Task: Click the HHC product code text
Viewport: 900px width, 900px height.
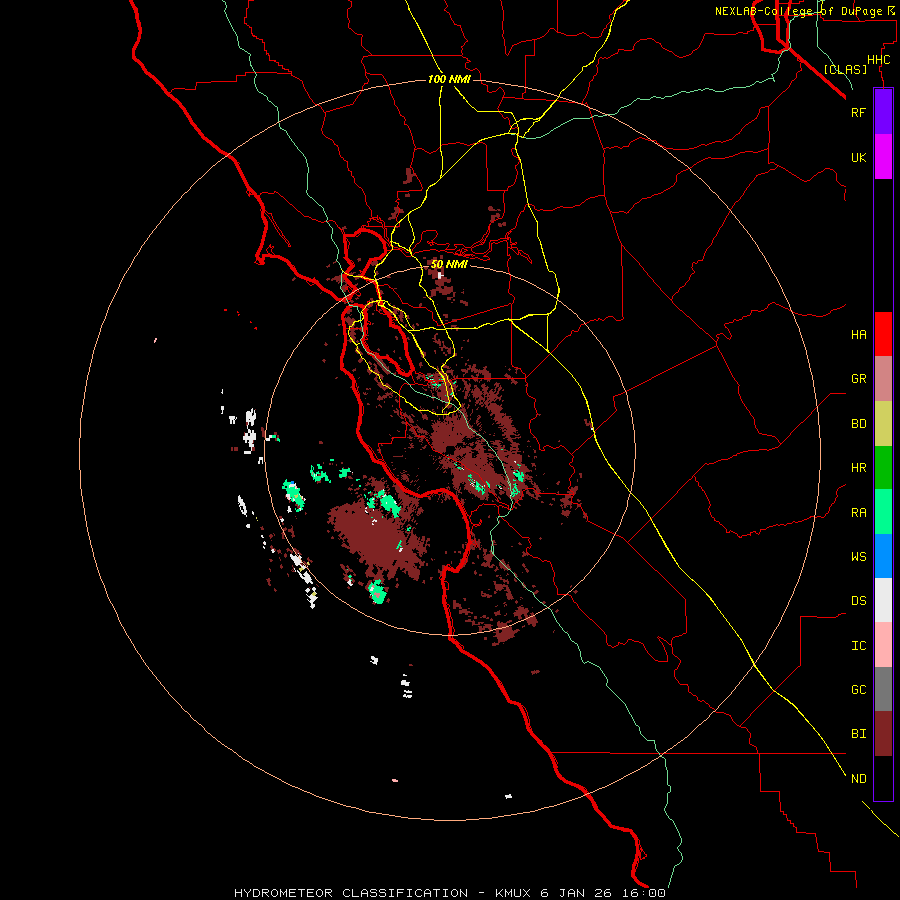Action: (878, 60)
